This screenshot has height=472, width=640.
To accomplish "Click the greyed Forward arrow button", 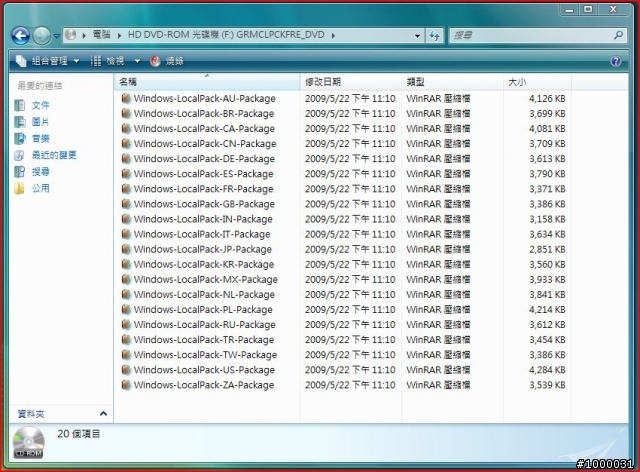I will pos(41,36).
